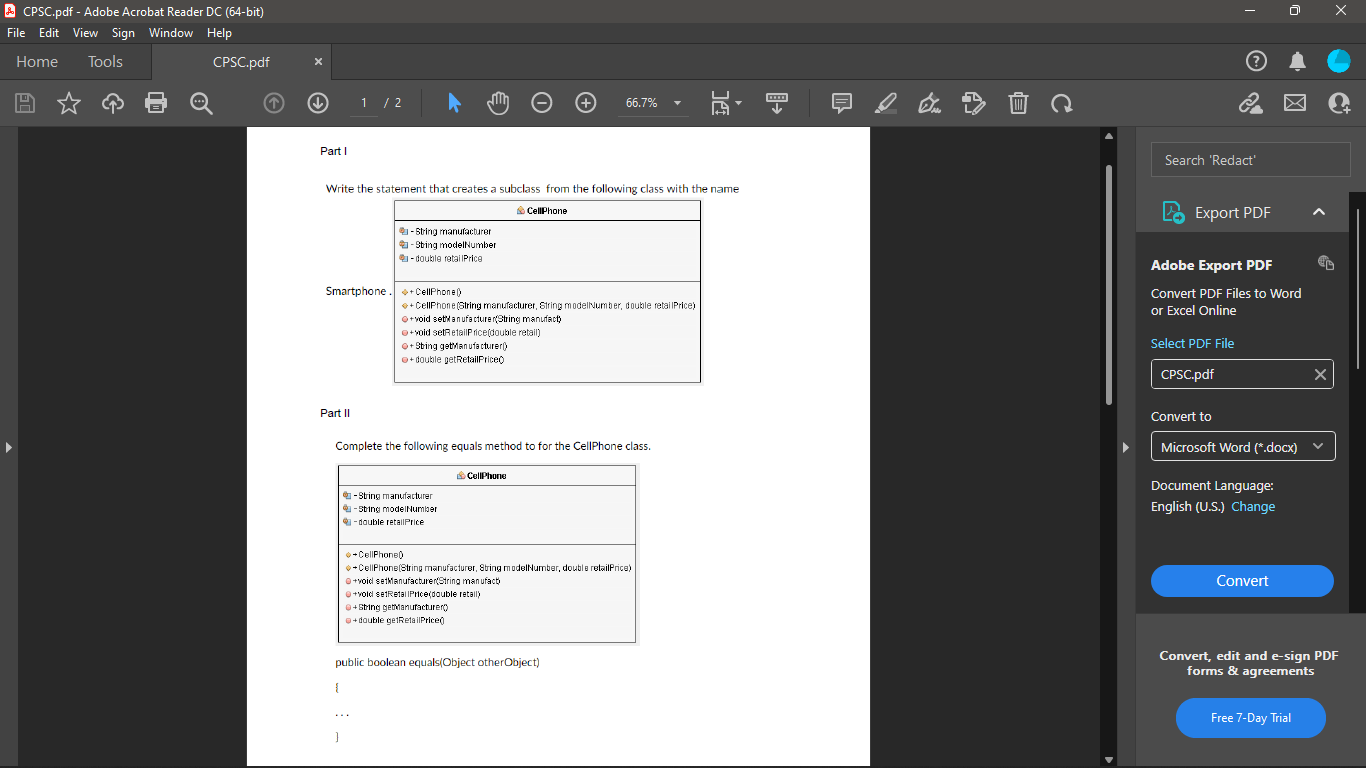Open the email document icon

click(x=1294, y=103)
